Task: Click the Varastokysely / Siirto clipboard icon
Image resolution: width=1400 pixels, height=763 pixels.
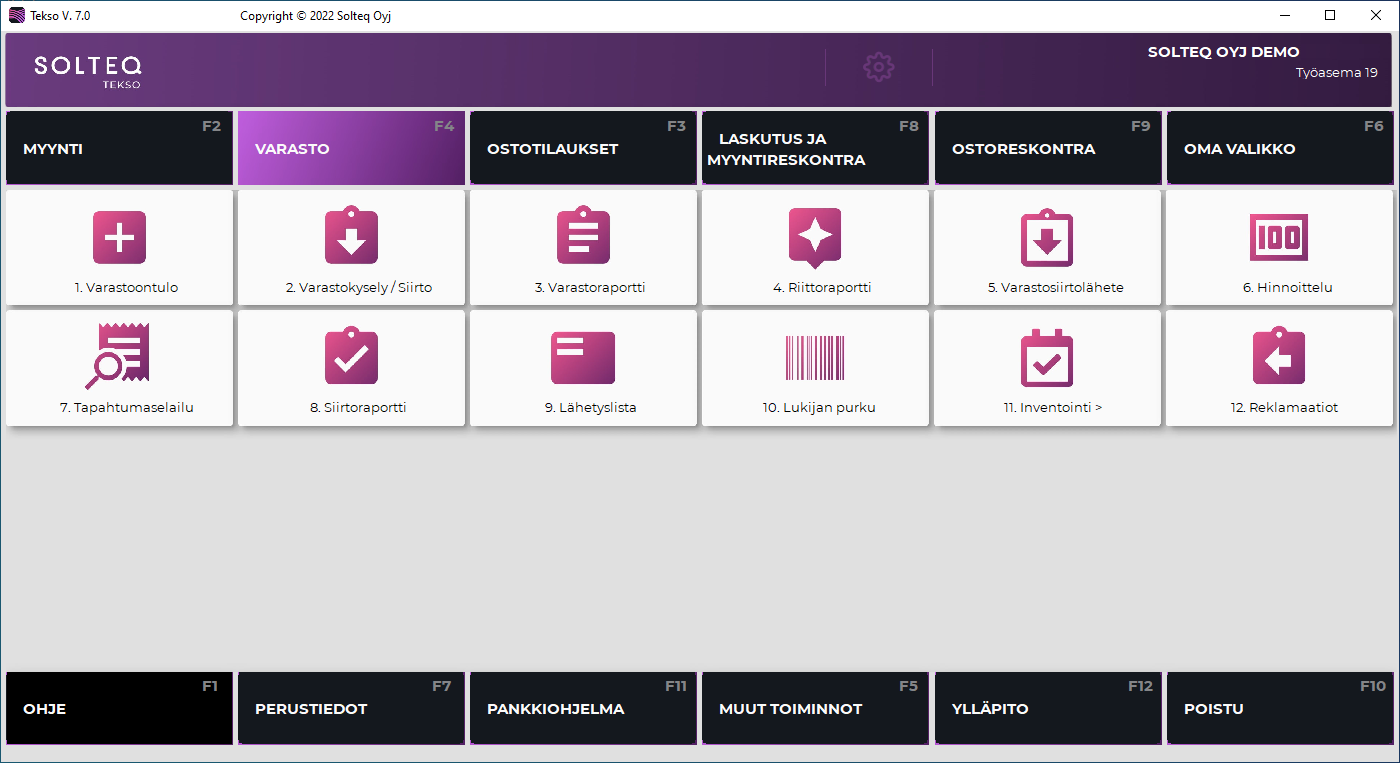Action: click(x=351, y=238)
